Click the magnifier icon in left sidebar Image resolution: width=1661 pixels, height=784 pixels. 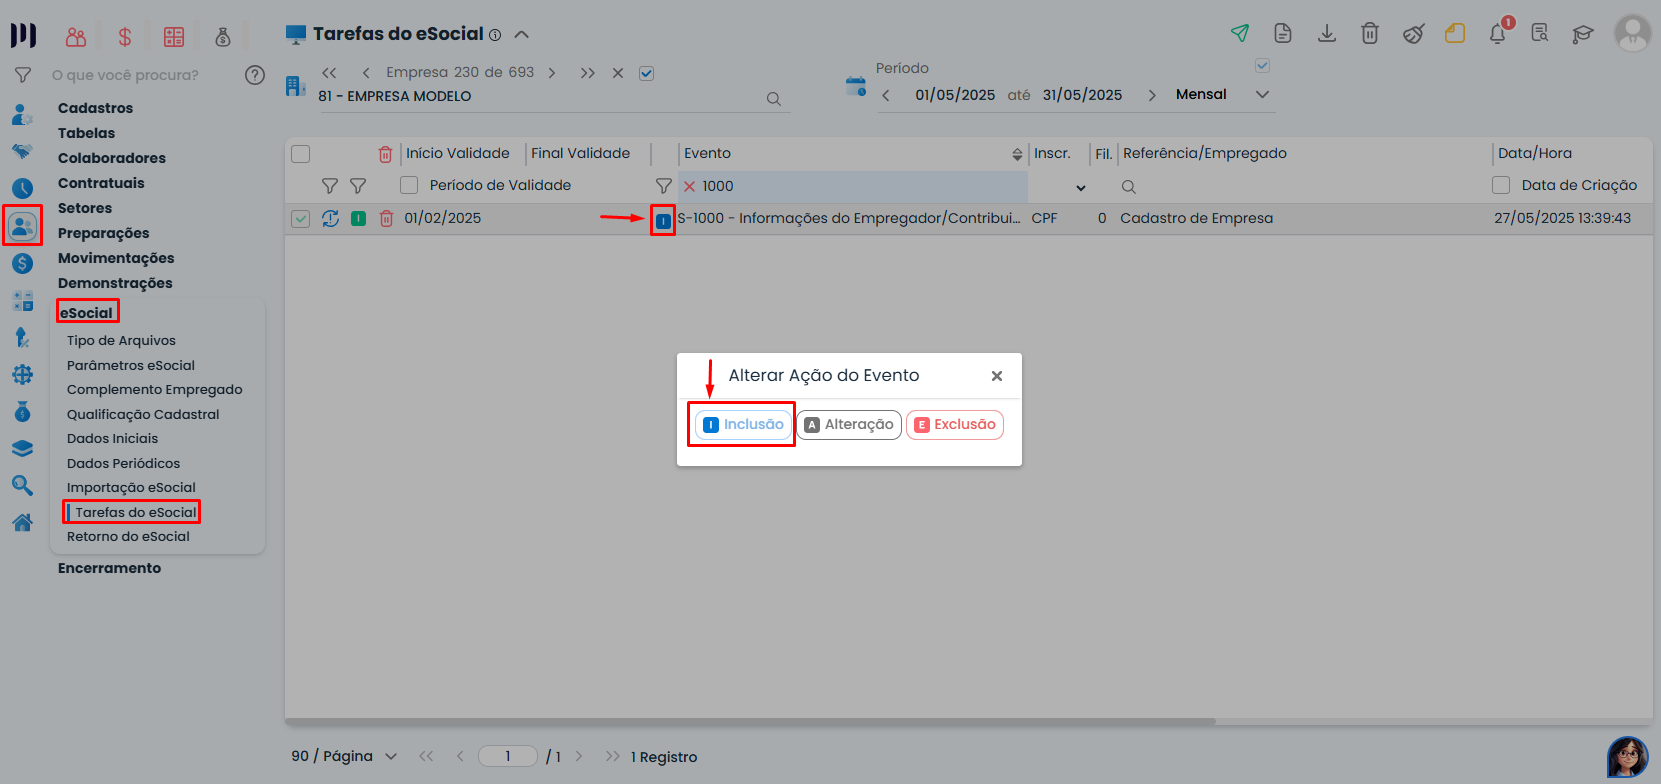(x=22, y=486)
